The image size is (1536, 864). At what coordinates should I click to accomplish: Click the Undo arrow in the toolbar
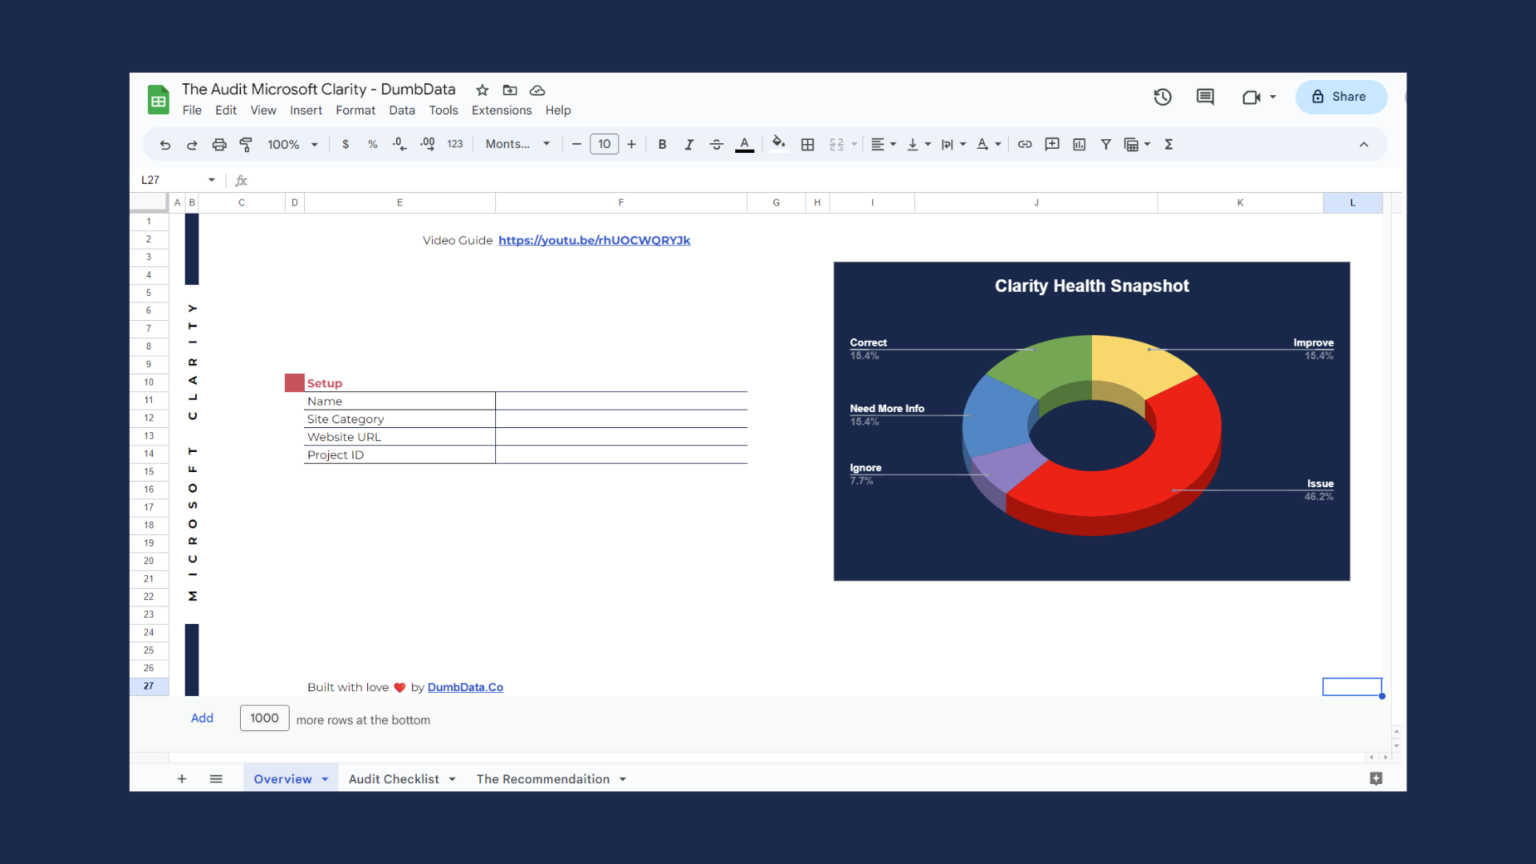click(165, 145)
